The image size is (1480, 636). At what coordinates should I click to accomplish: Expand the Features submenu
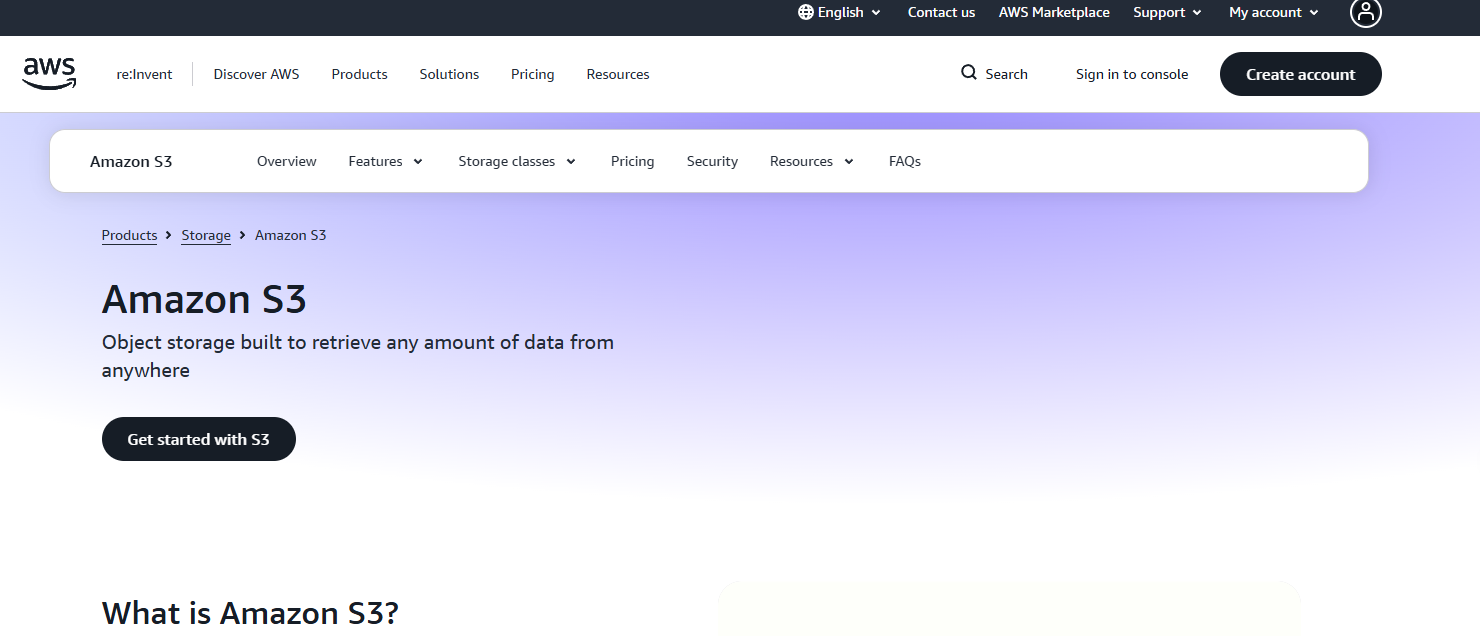386,161
